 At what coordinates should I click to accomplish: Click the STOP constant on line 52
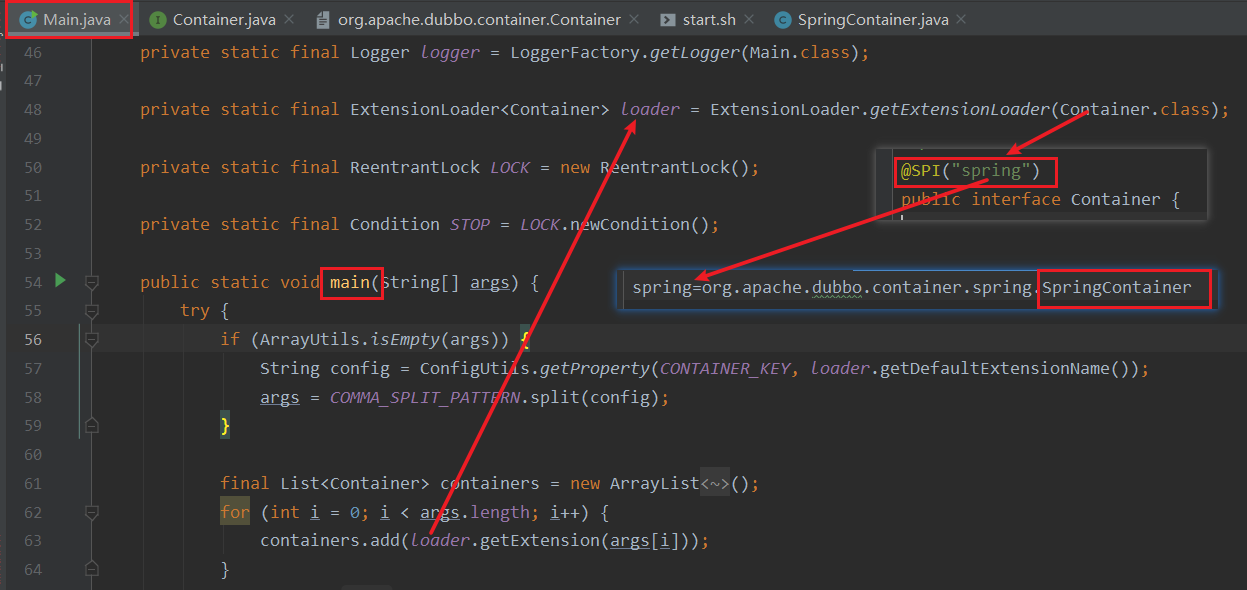coord(470,224)
